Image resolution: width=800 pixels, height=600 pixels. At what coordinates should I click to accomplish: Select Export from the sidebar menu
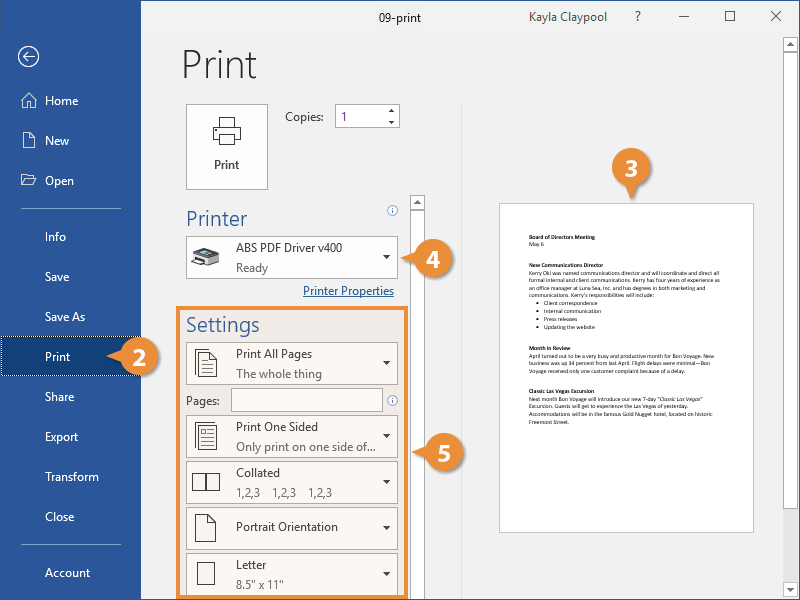[58, 437]
